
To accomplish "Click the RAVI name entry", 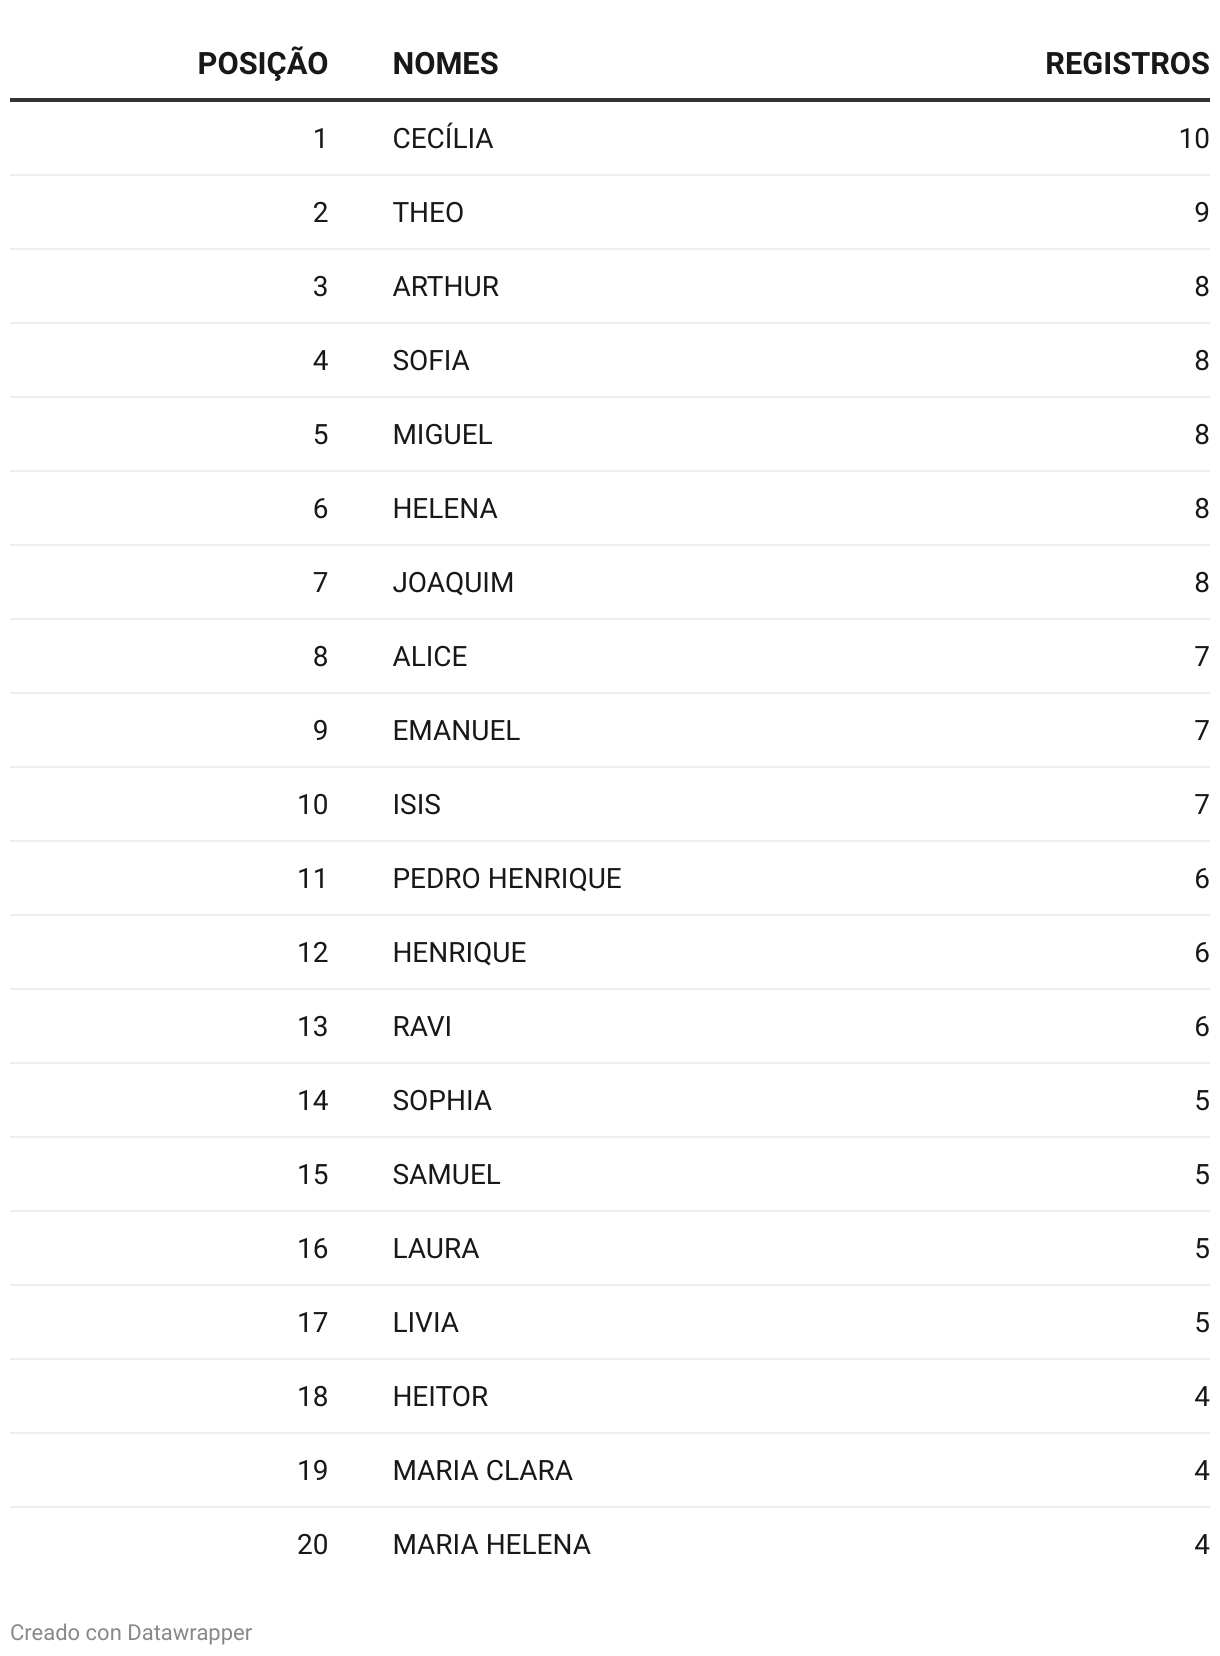I will pyautogui.click(x=422, y=1026).
